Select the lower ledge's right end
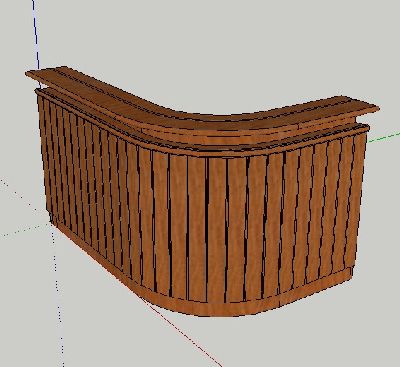This screenshot has width=400, height=367. [x=362, y=128]
